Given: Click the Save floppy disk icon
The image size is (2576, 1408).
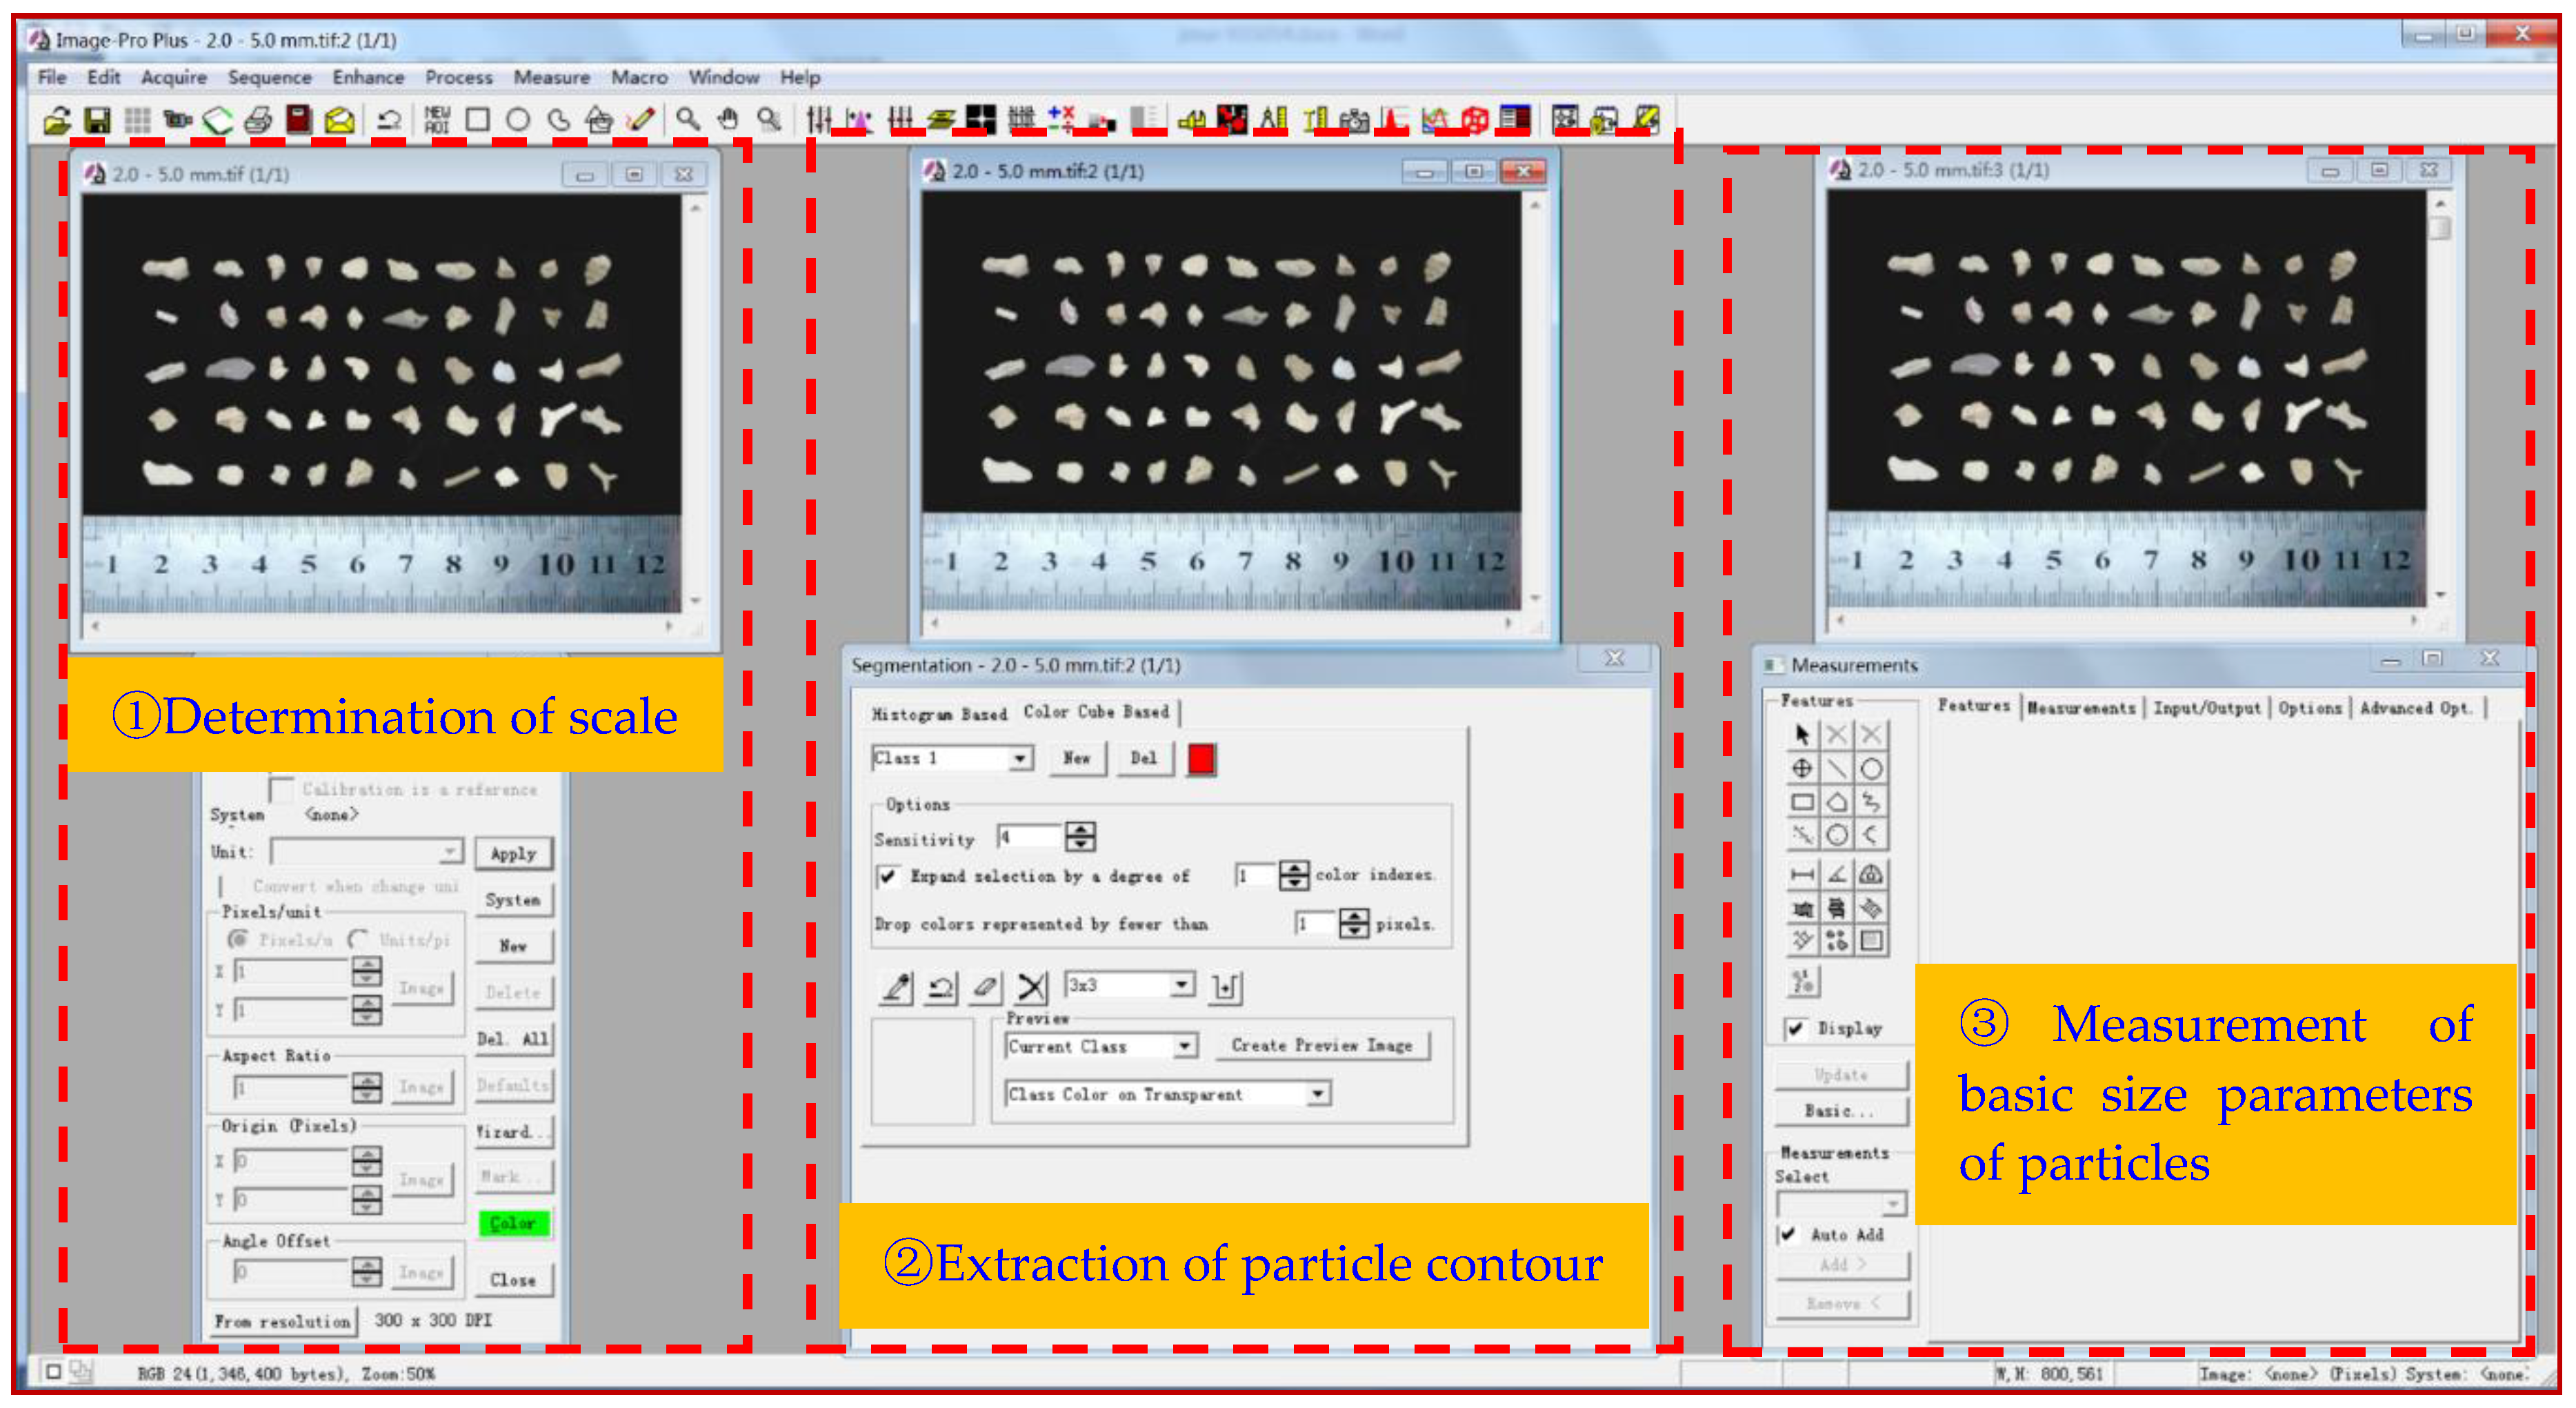Looking at the screenshot, I should (x=97, y=121).
